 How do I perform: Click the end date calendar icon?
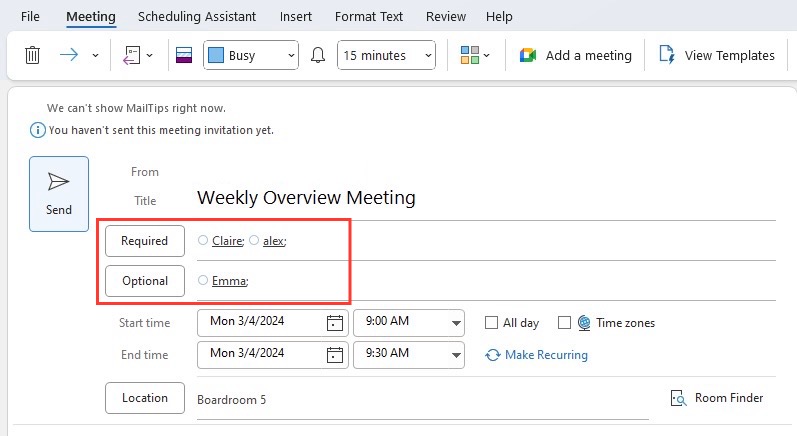click(x=334, y=355)
